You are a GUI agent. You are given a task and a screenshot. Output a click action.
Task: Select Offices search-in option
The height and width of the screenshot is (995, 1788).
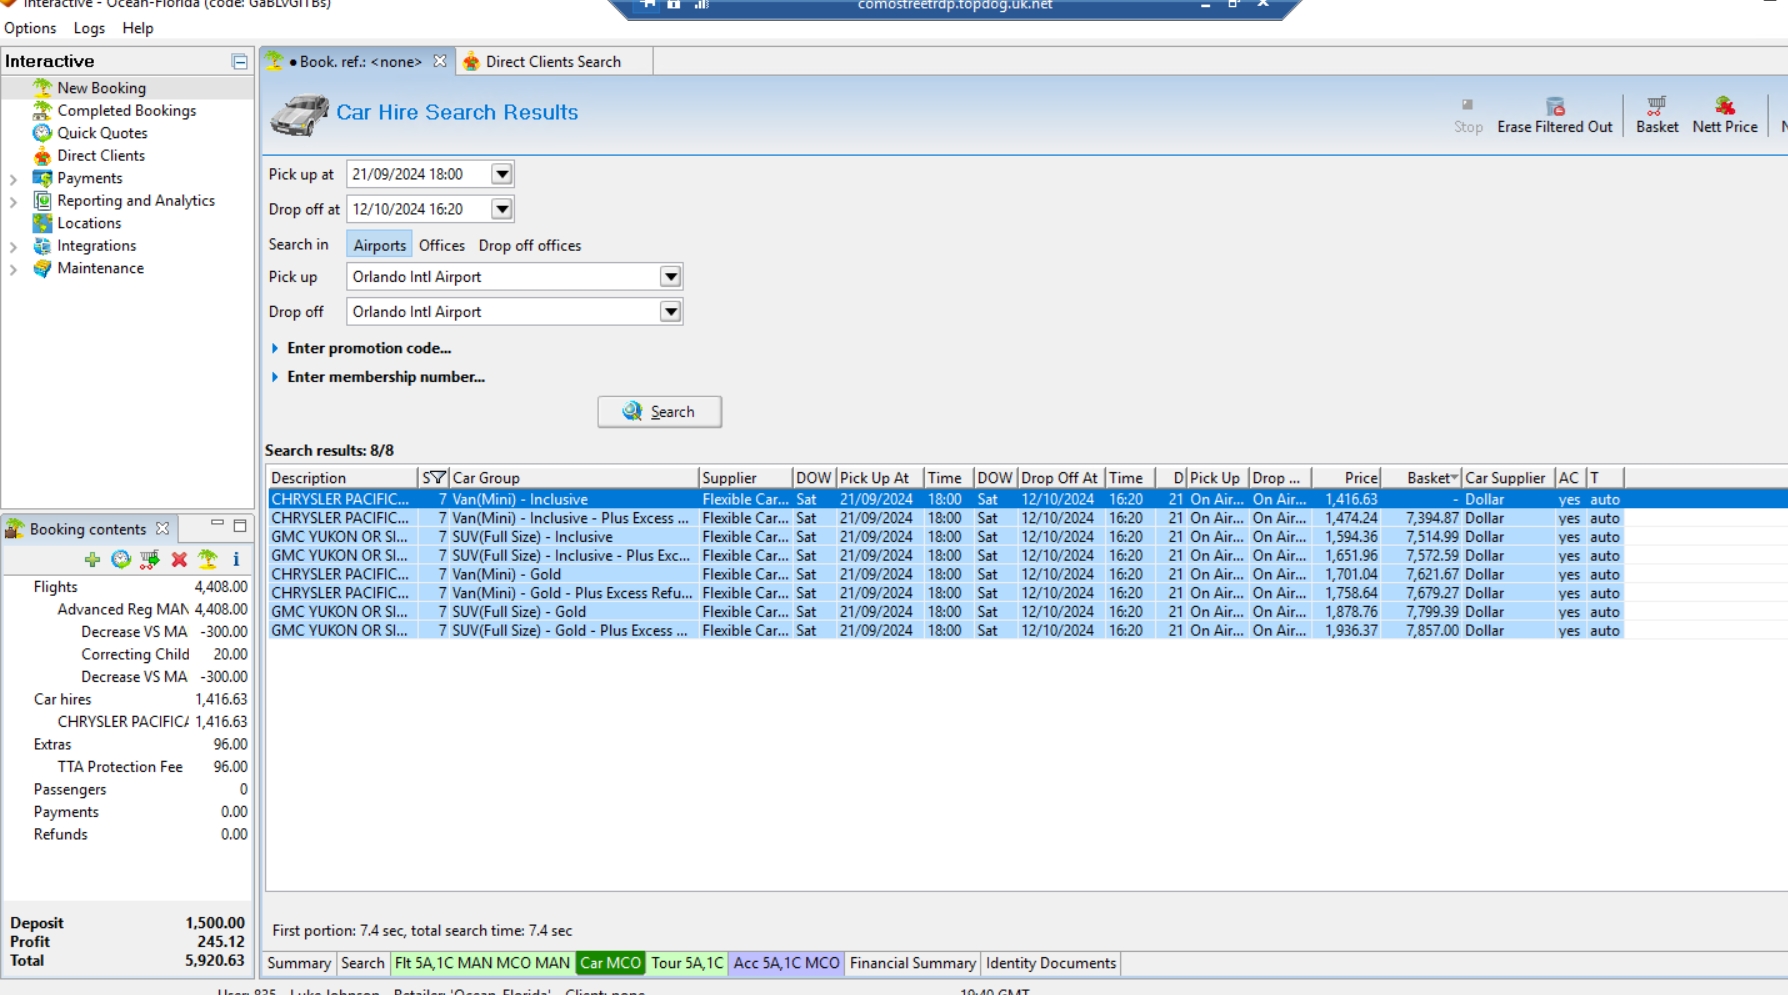point(442,245)
